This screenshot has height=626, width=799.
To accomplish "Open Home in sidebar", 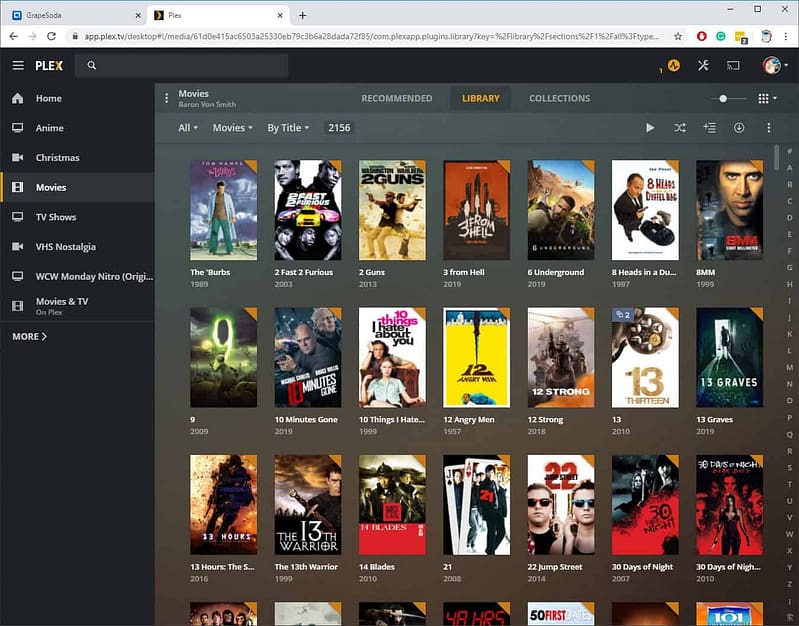I will (x=77, y=98).
